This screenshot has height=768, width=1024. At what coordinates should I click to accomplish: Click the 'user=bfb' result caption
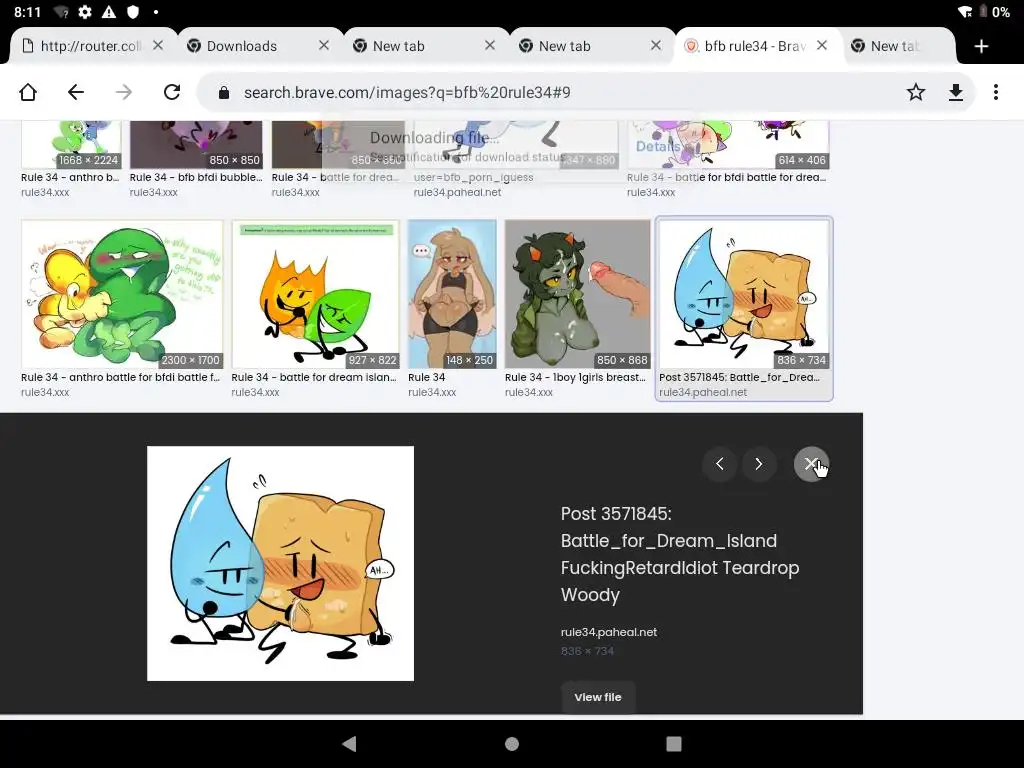coord(473,177)
